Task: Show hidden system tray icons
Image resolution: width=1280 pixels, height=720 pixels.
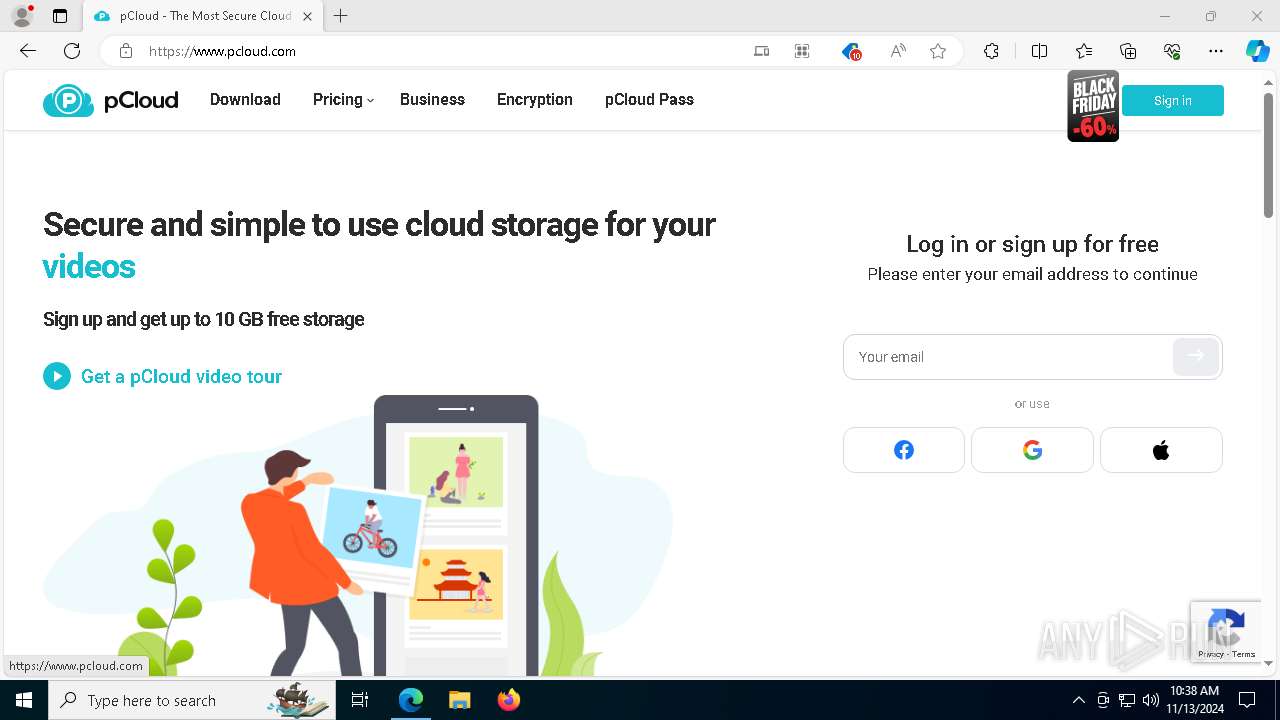Action: [x=1078, y=700]
